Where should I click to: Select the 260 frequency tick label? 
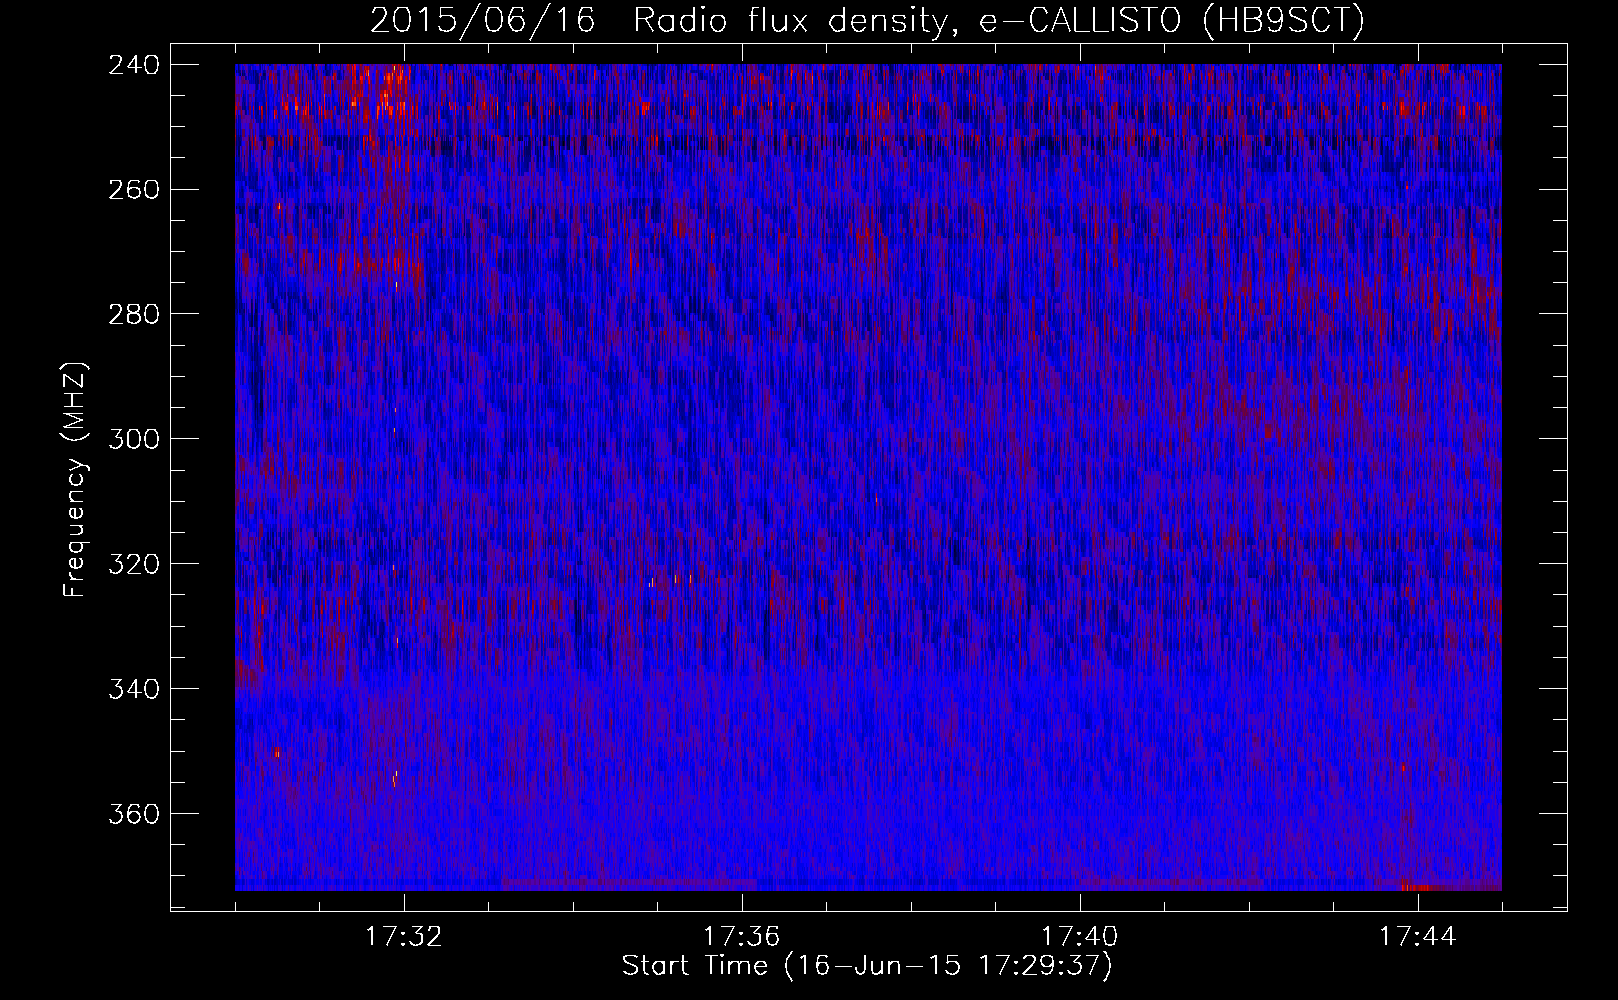(134, 189)
